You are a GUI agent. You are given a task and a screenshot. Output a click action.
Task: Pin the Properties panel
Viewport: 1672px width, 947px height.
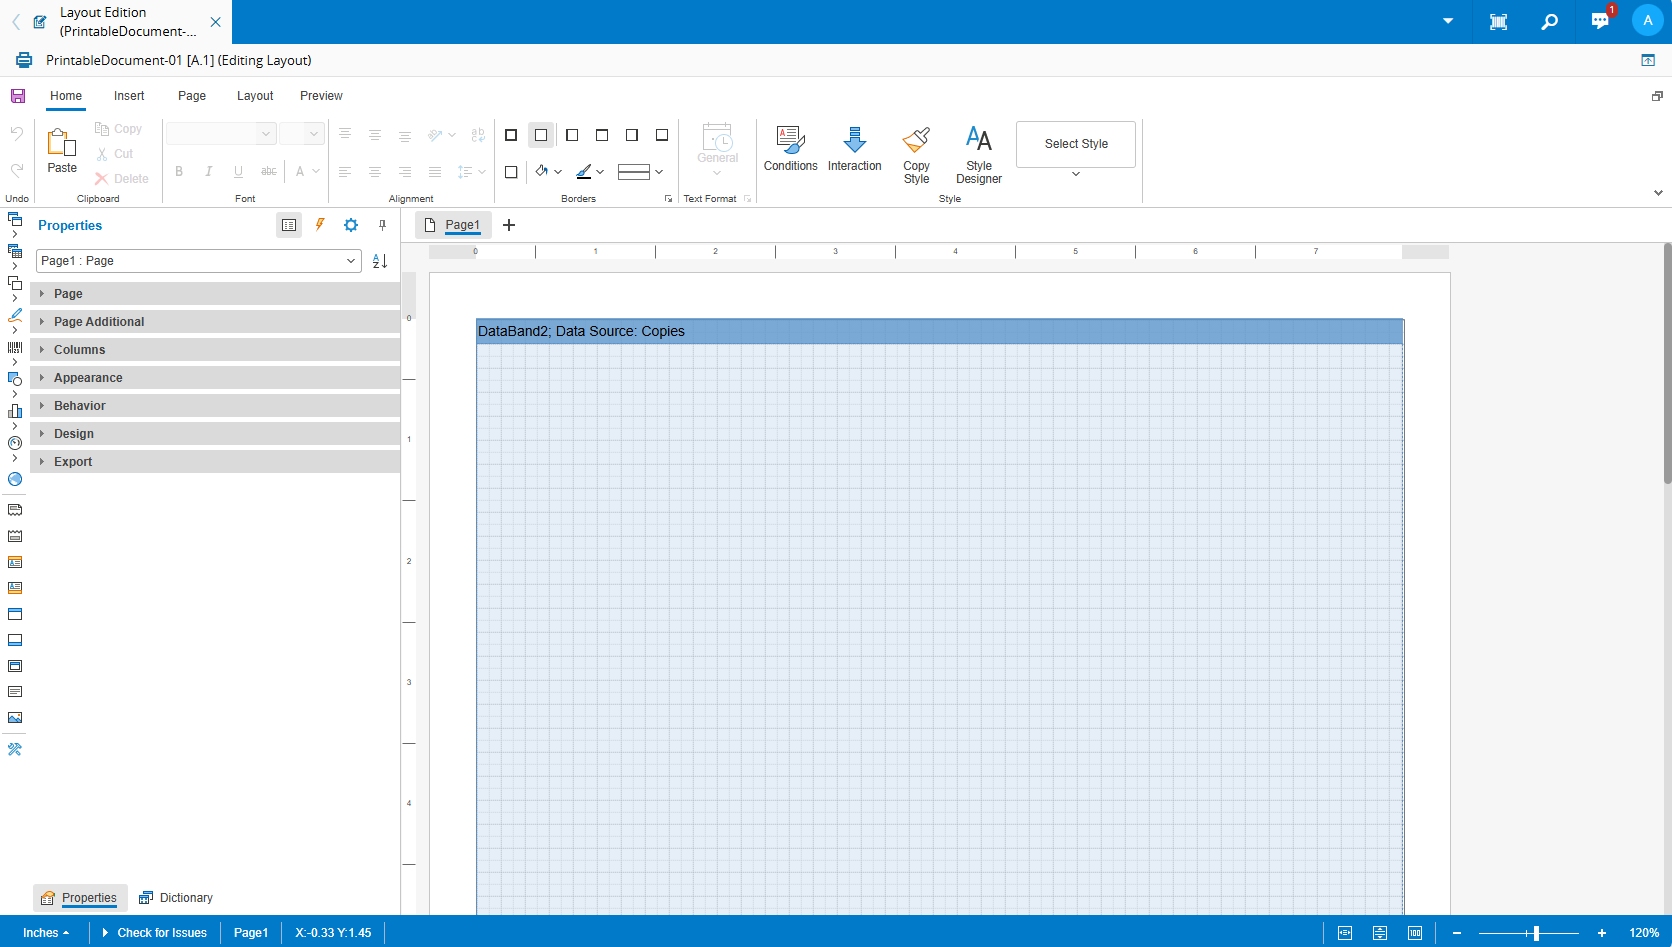[382, 225]
